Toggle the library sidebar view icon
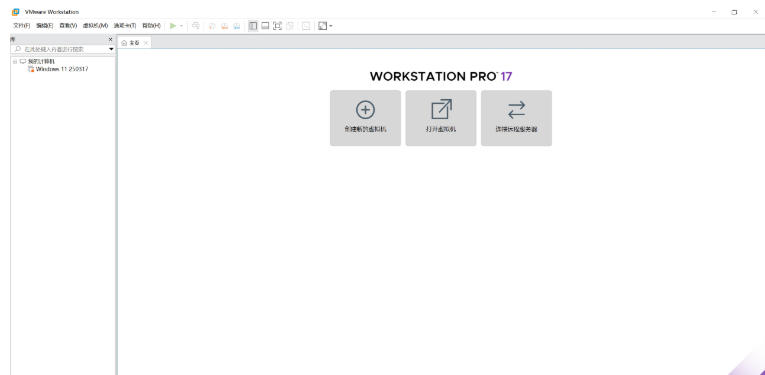Image resolution: width=765 pixels, height=375 pixels. pos(253,26)
